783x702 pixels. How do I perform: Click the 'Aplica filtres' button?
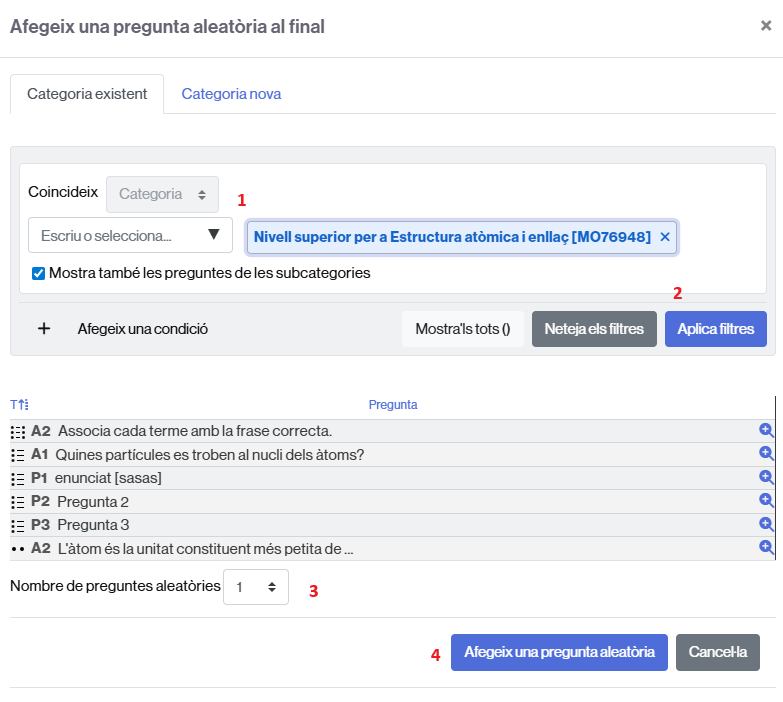[716, 329]
